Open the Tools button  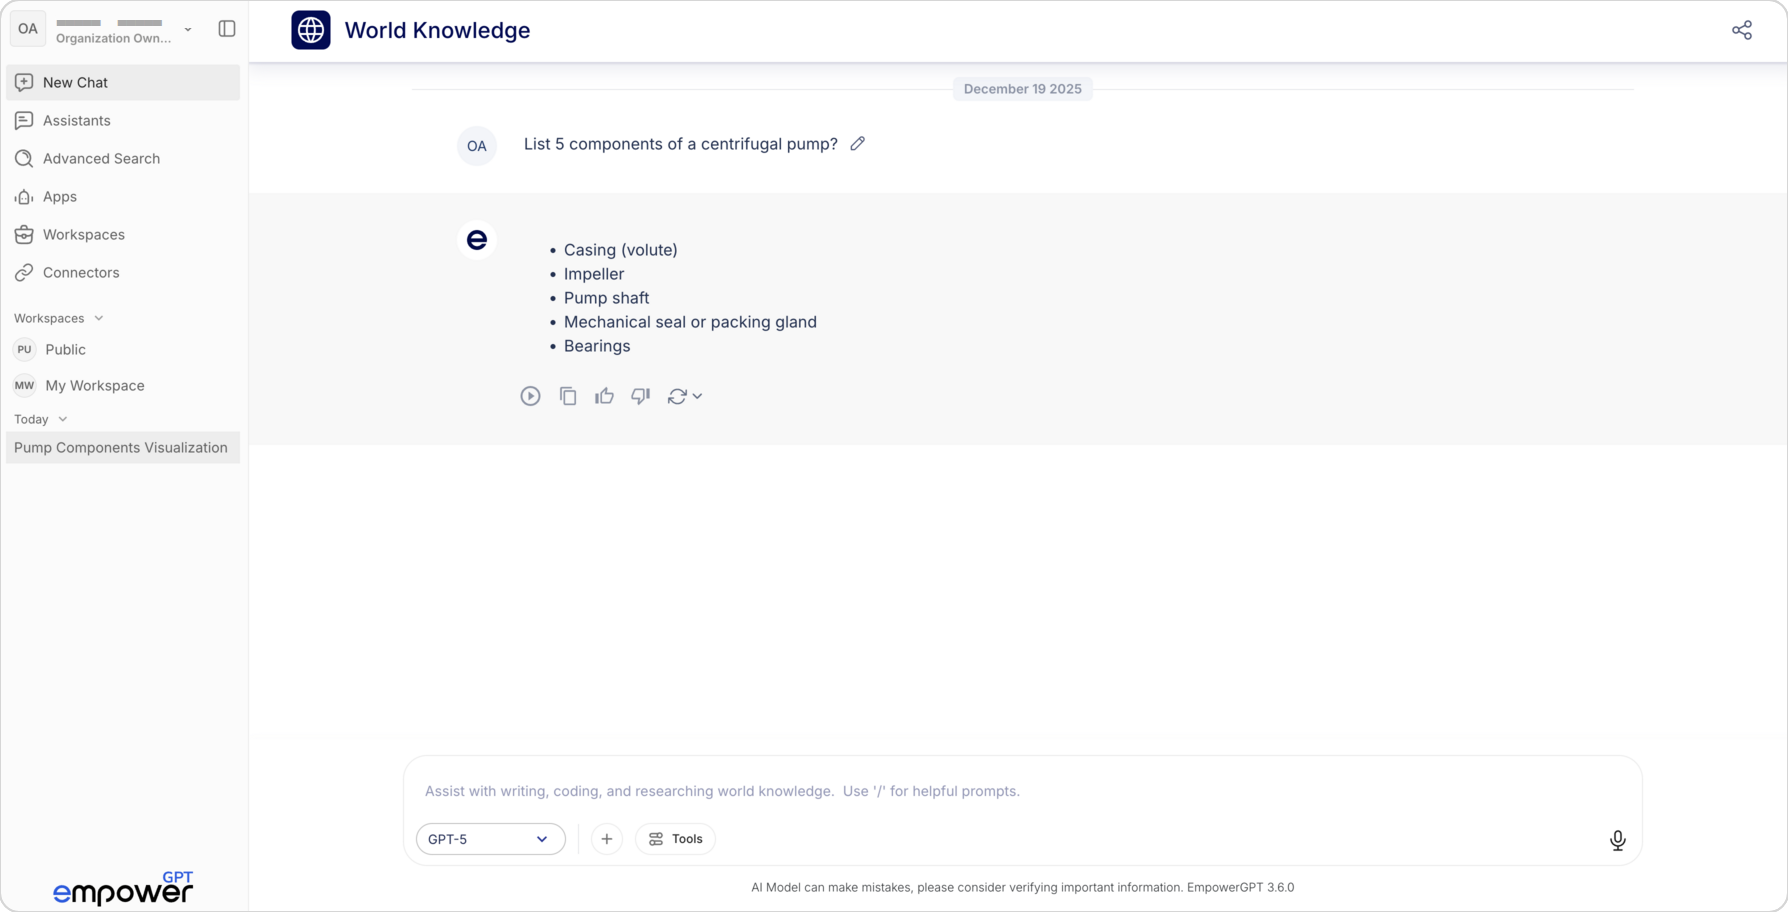[675, 839]
